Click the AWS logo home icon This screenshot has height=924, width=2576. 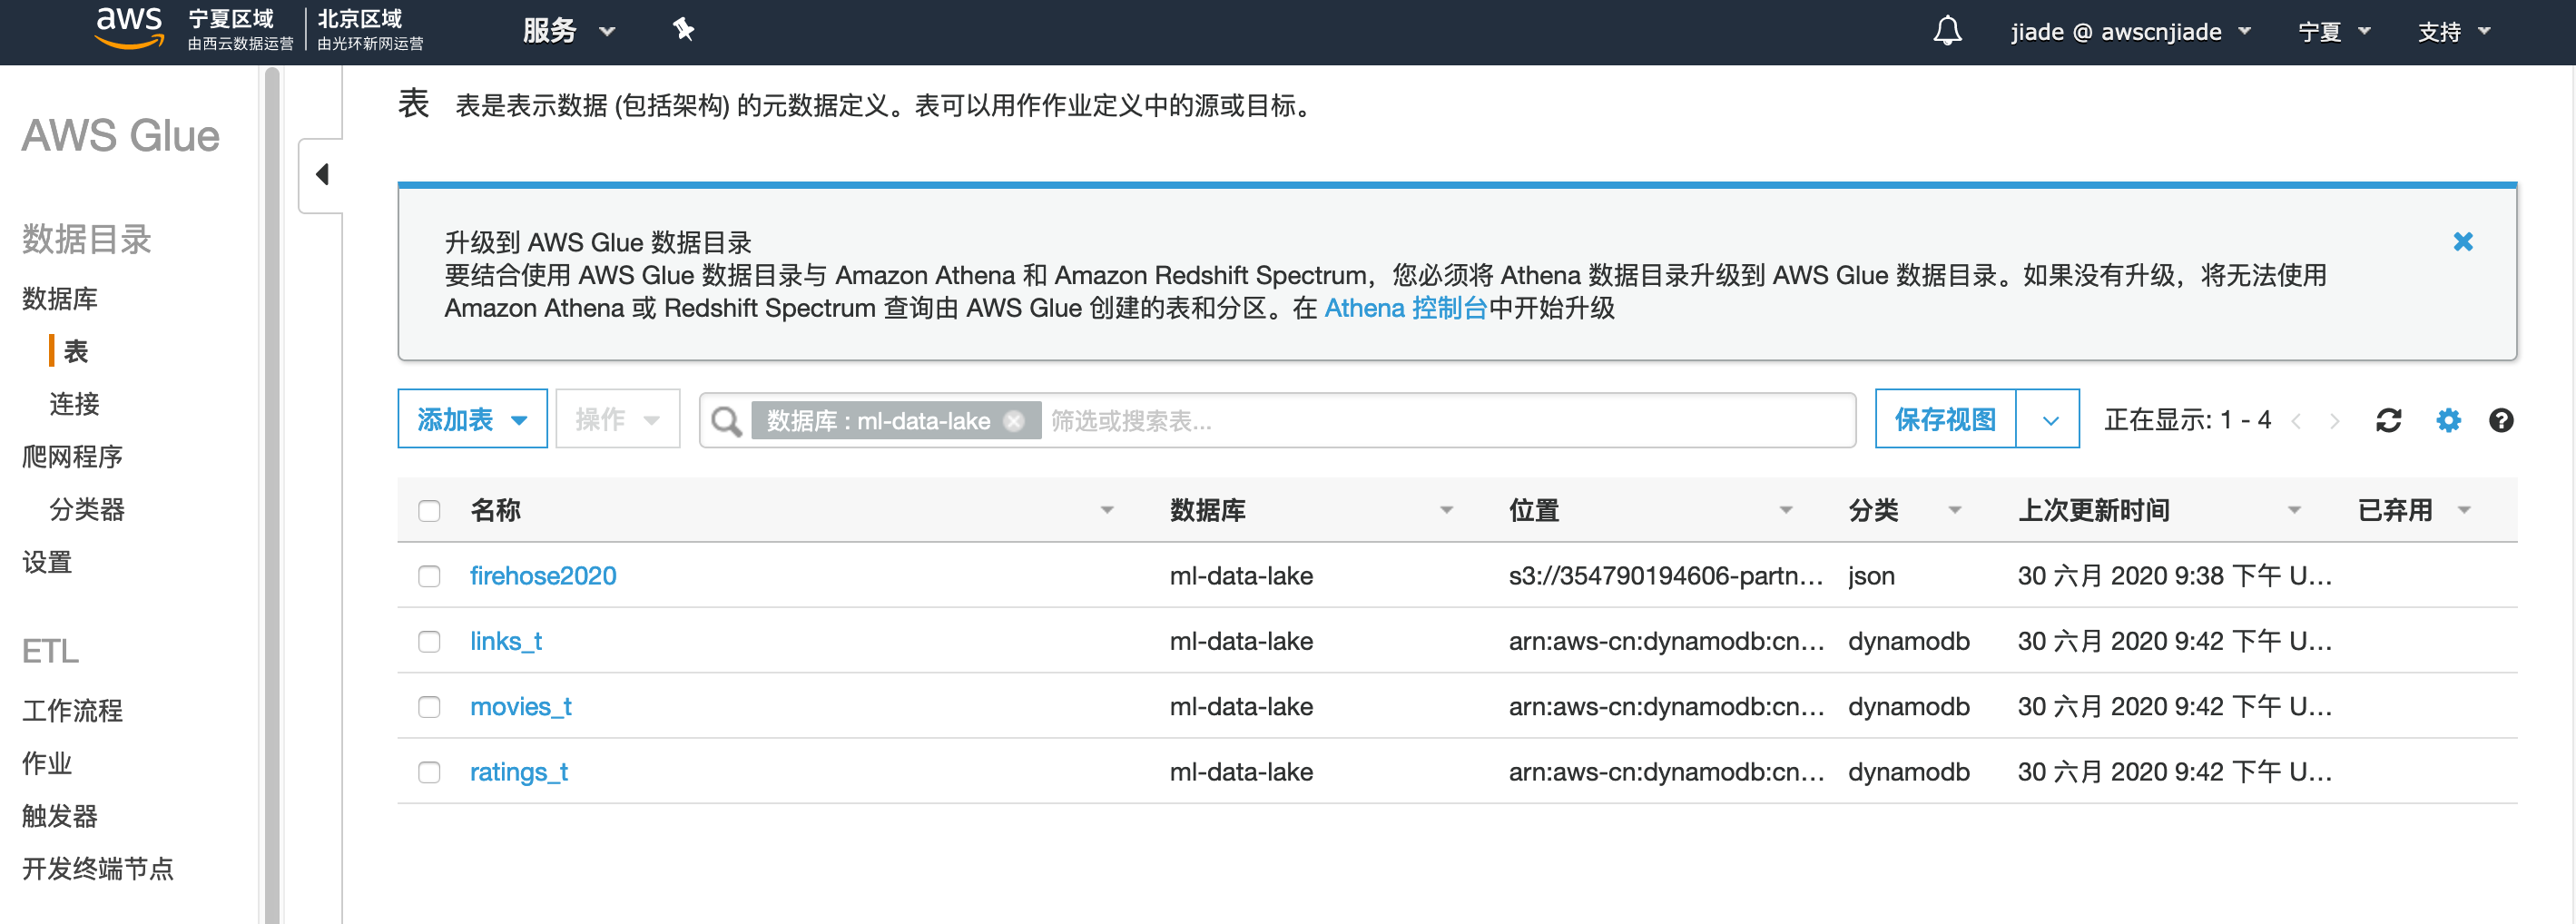128,28
